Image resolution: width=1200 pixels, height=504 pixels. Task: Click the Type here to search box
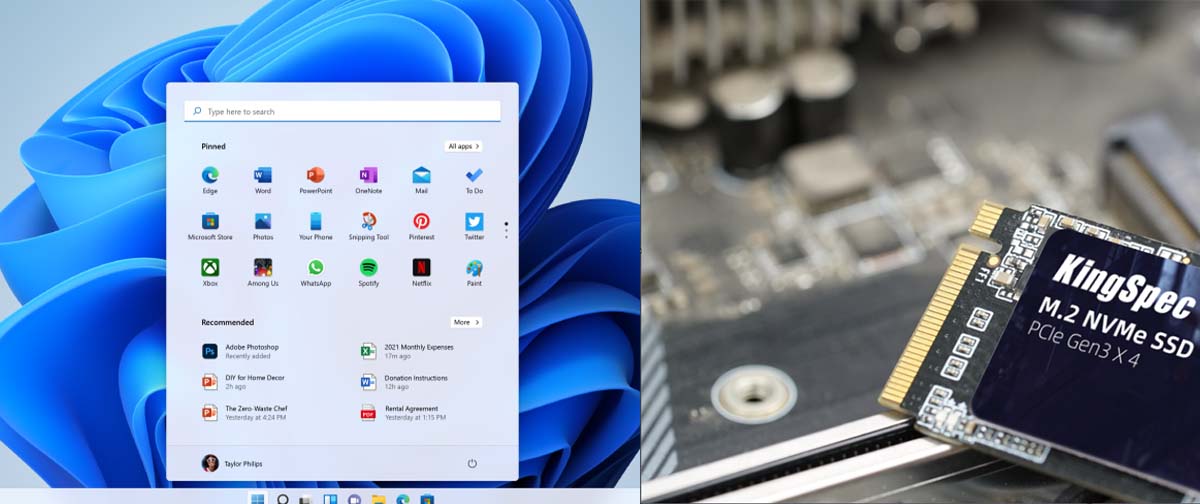[x=342, y=111]
